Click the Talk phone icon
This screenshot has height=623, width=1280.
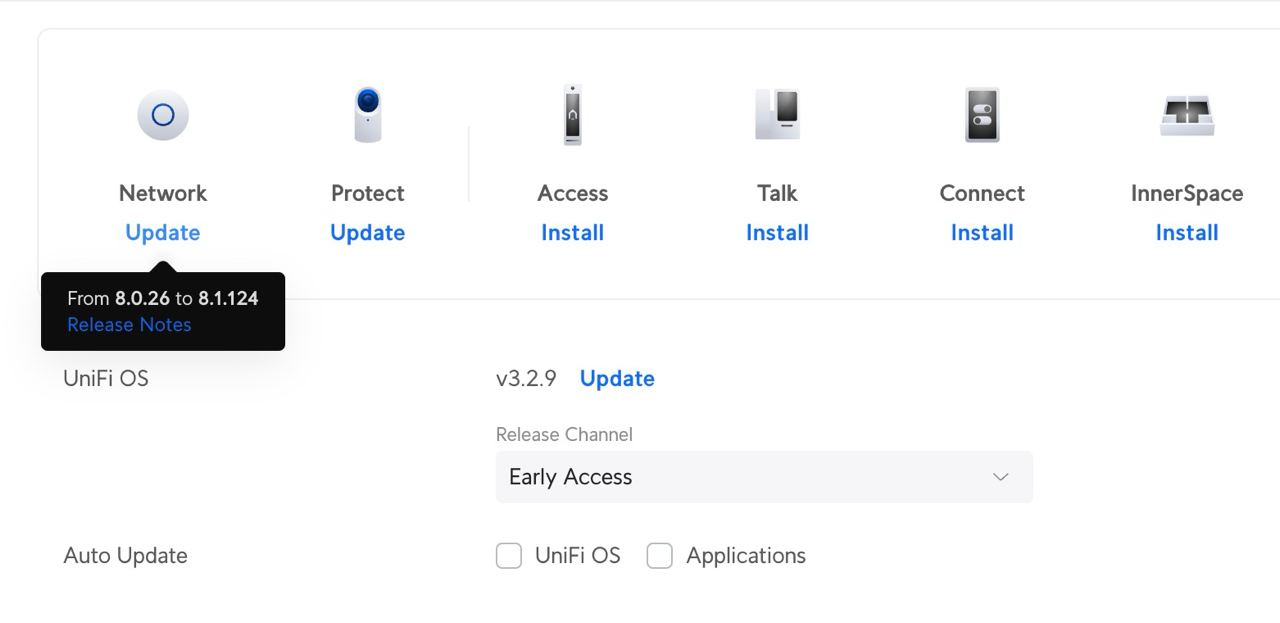coord(777,114)
